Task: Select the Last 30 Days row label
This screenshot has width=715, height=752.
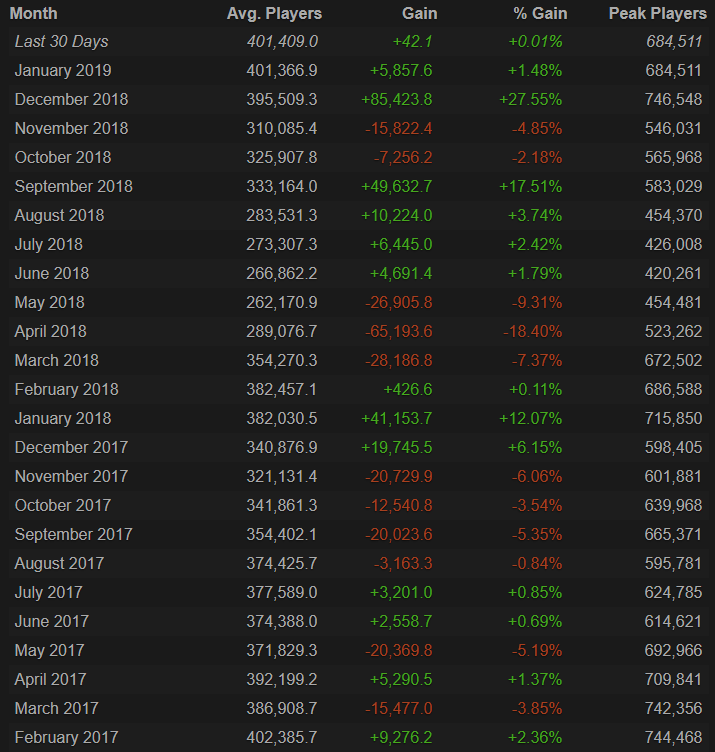Action: point(61,42)
